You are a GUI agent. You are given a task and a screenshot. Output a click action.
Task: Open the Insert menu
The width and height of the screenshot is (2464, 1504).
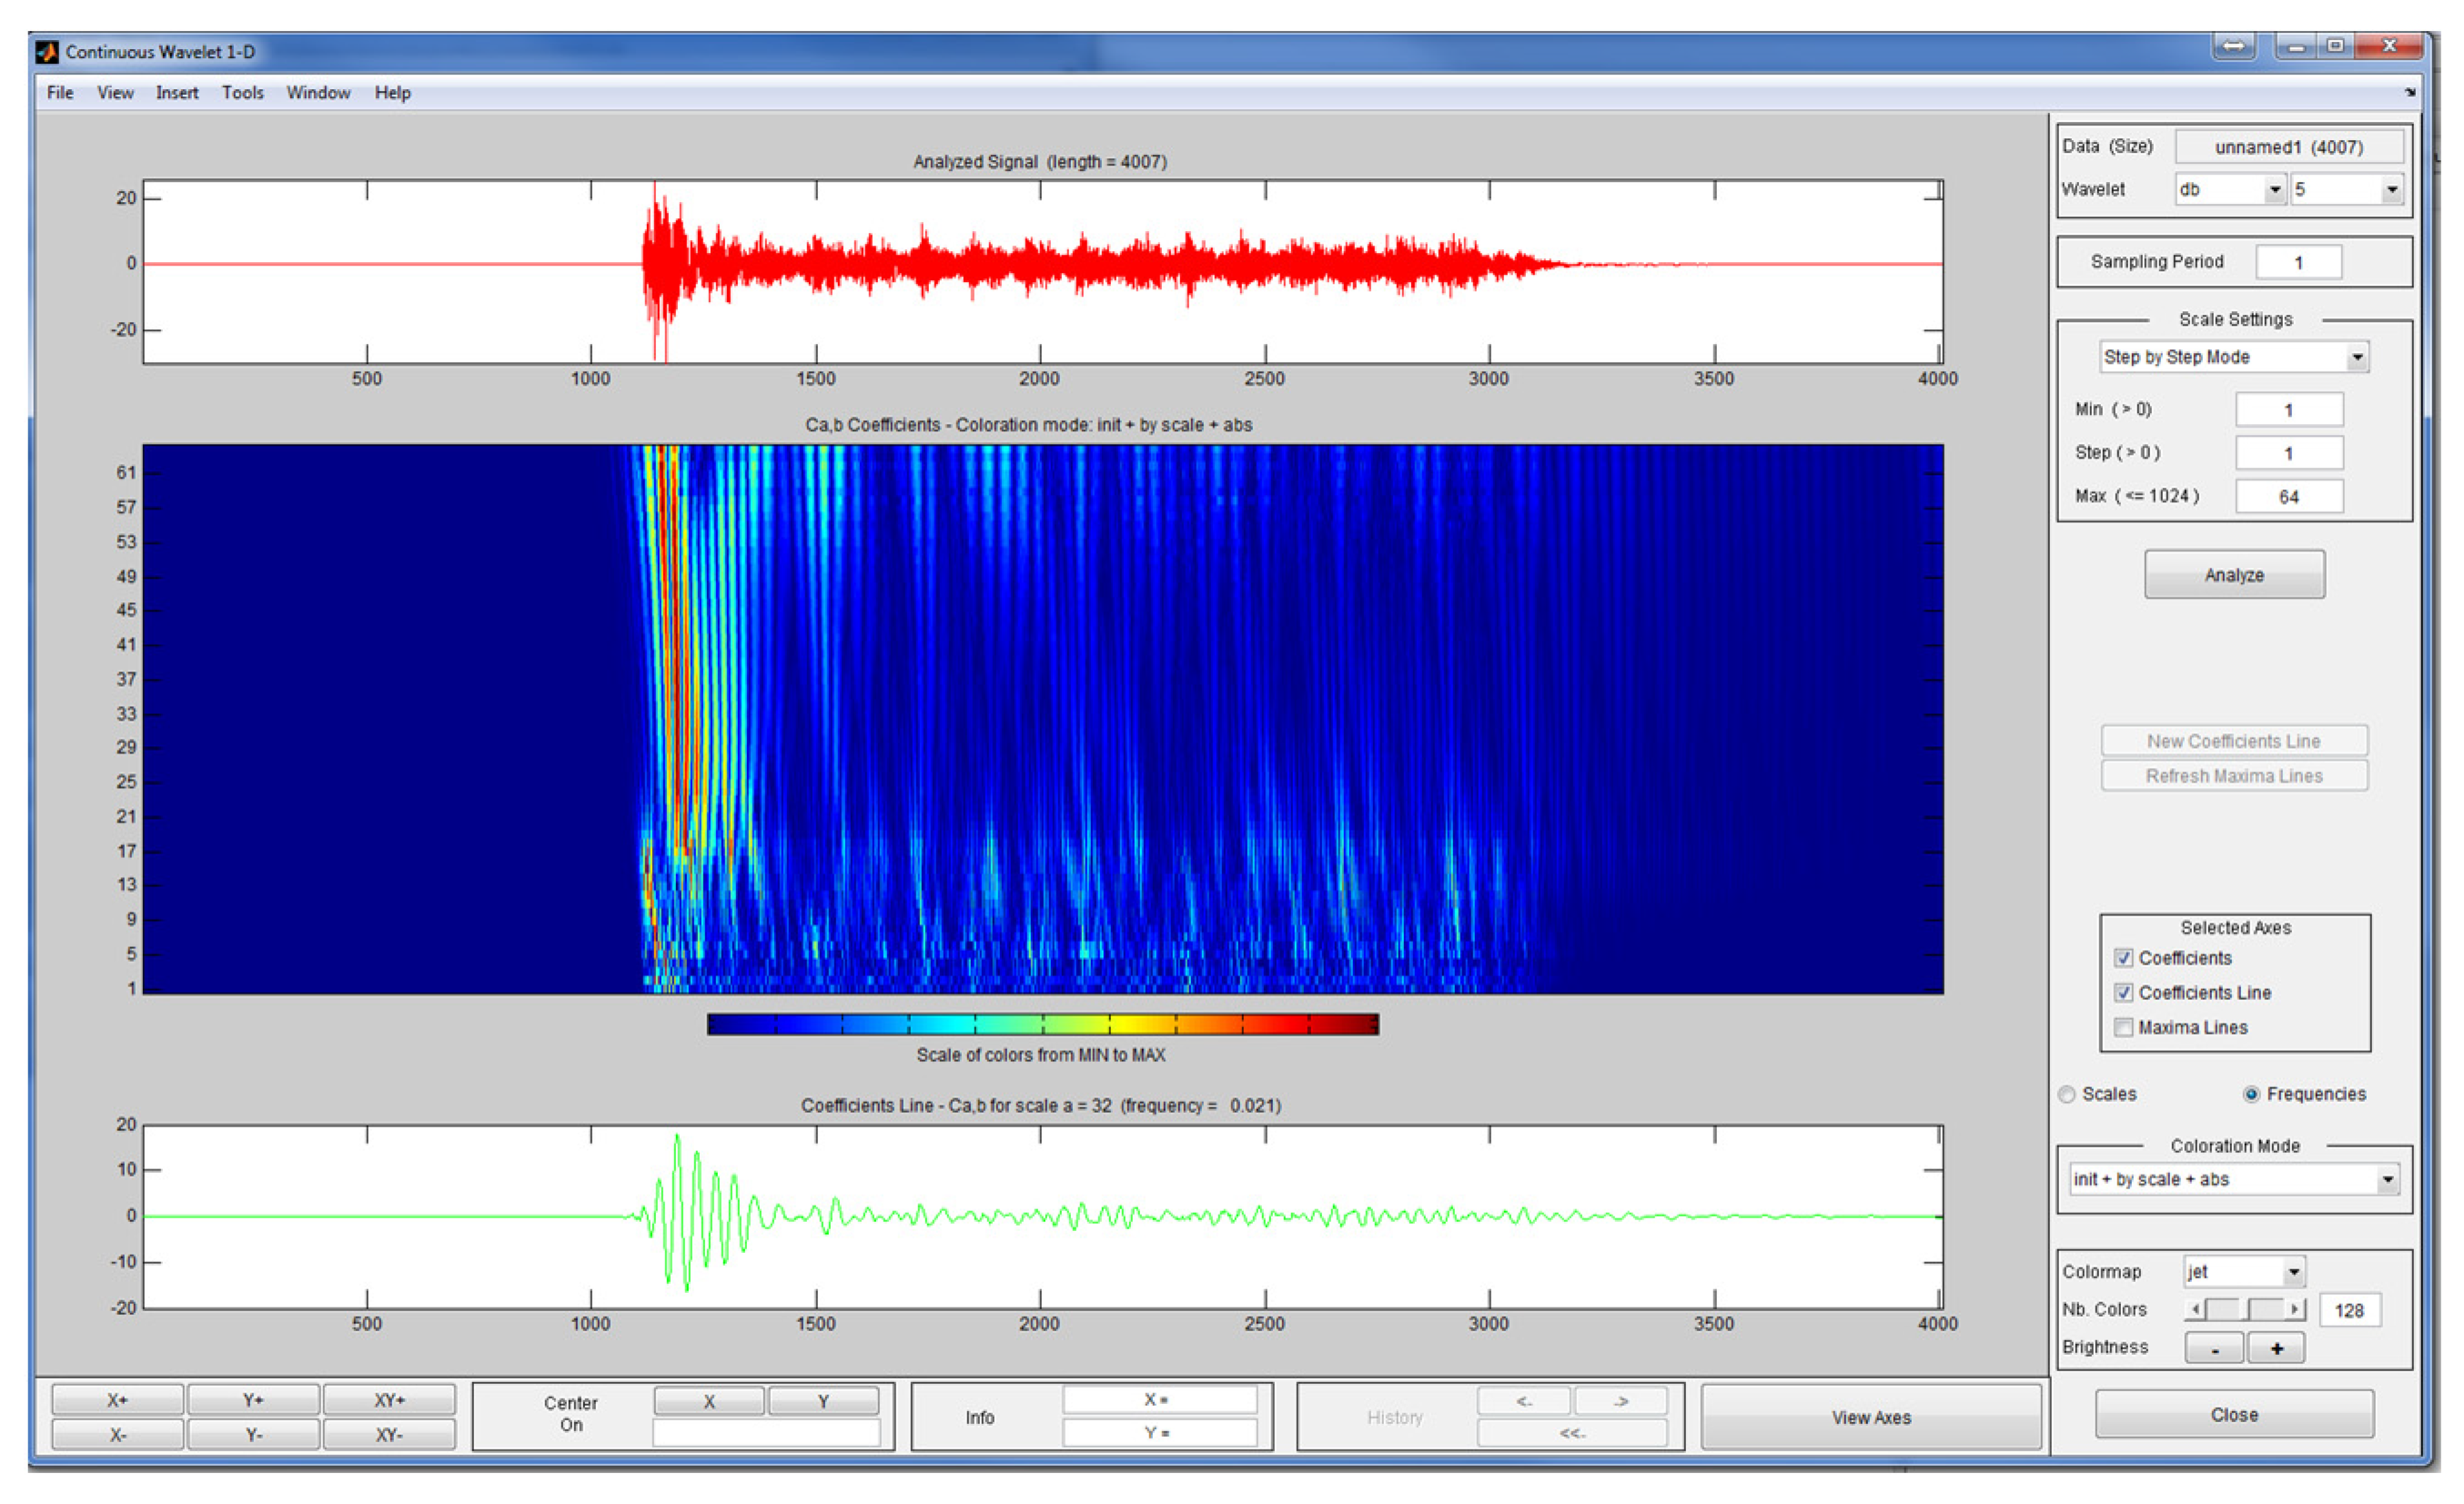(x=176, y=93)
